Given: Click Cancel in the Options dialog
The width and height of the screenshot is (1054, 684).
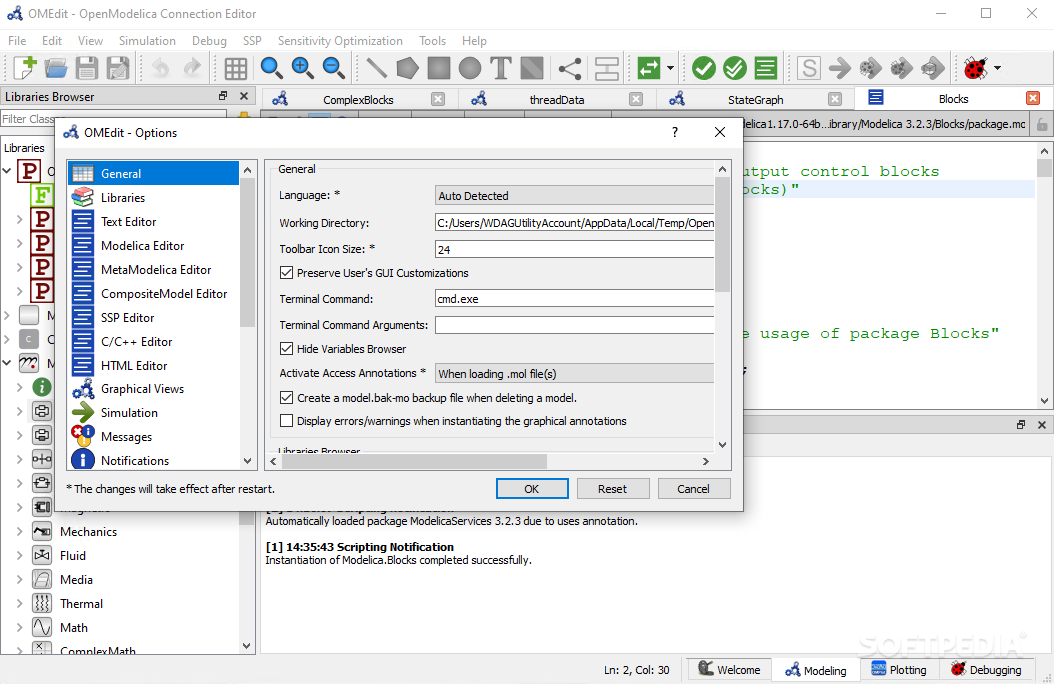Looking at the screenshot, I should (693, 488).
